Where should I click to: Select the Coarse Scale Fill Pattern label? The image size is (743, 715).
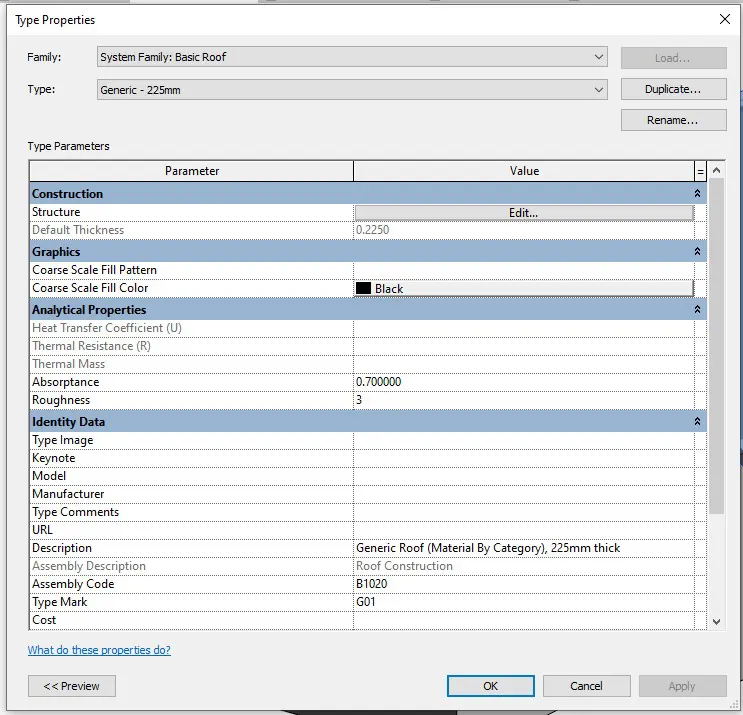tap(94, 270)
